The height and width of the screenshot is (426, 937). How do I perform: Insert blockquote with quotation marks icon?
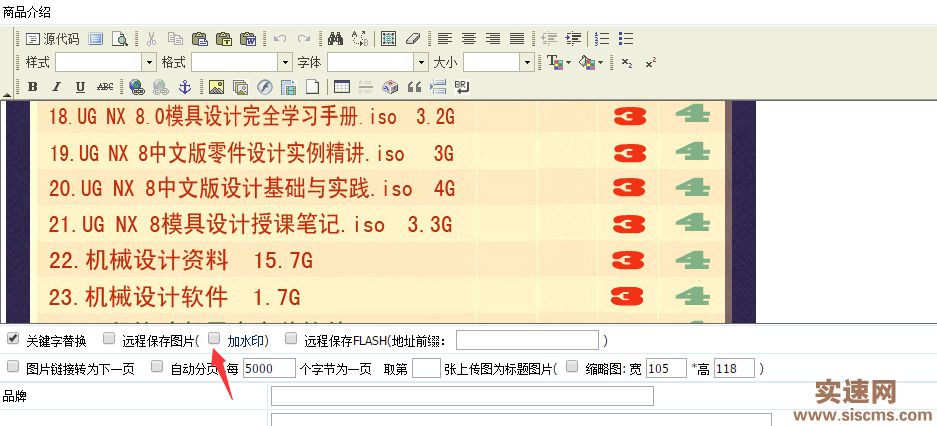pos(414,87)
